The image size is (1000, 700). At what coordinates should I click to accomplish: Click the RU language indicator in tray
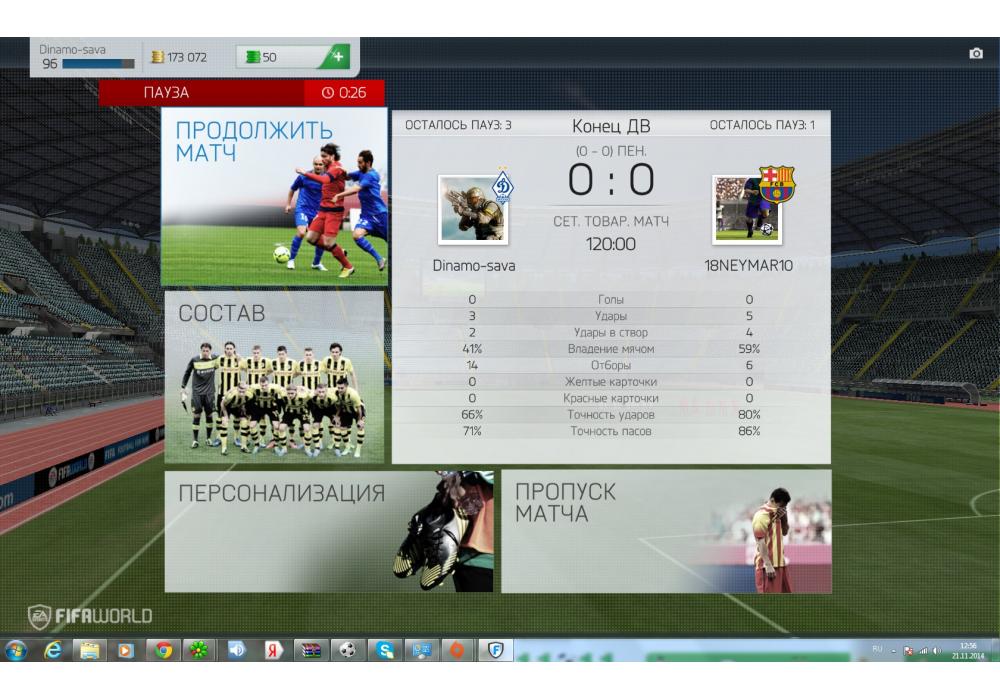[877, 649]
